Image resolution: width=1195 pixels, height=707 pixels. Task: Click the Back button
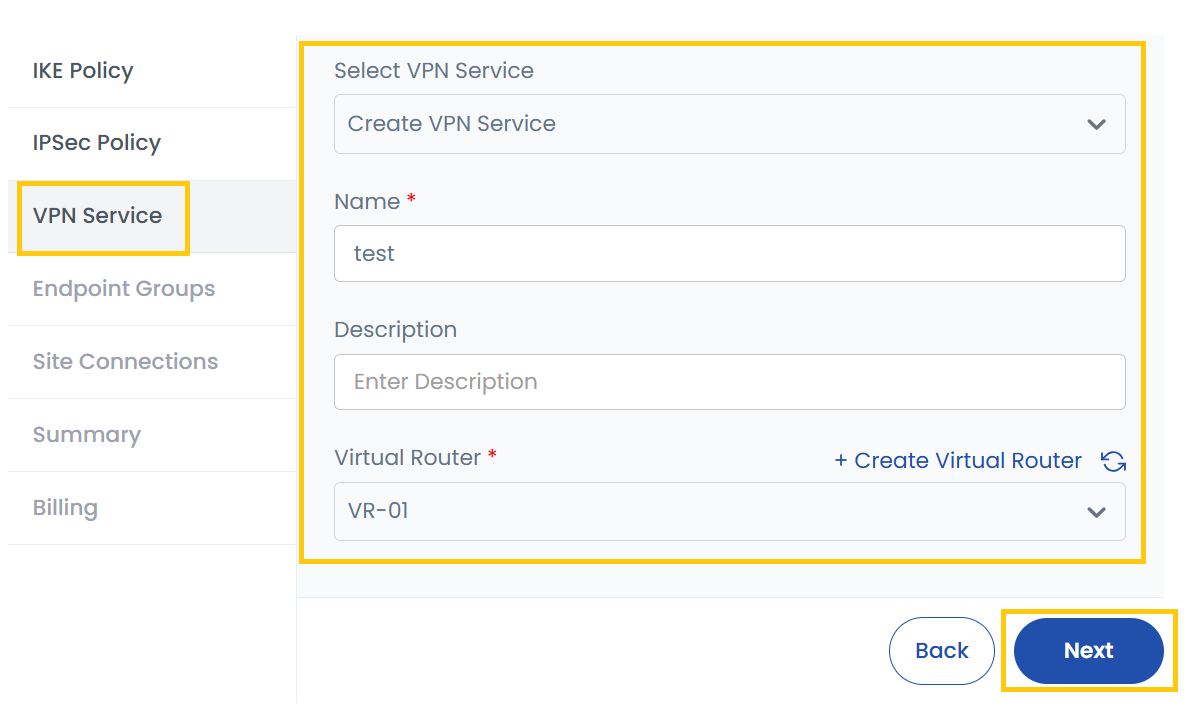click(x=941, y=650)
